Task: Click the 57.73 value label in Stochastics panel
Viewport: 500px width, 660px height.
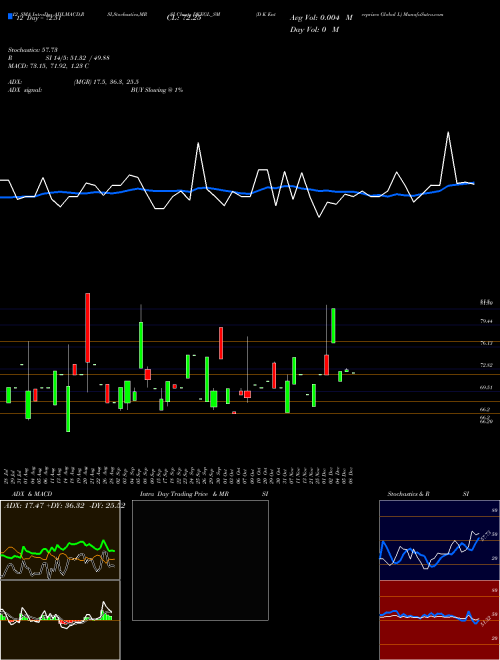Action: [484, 537]
